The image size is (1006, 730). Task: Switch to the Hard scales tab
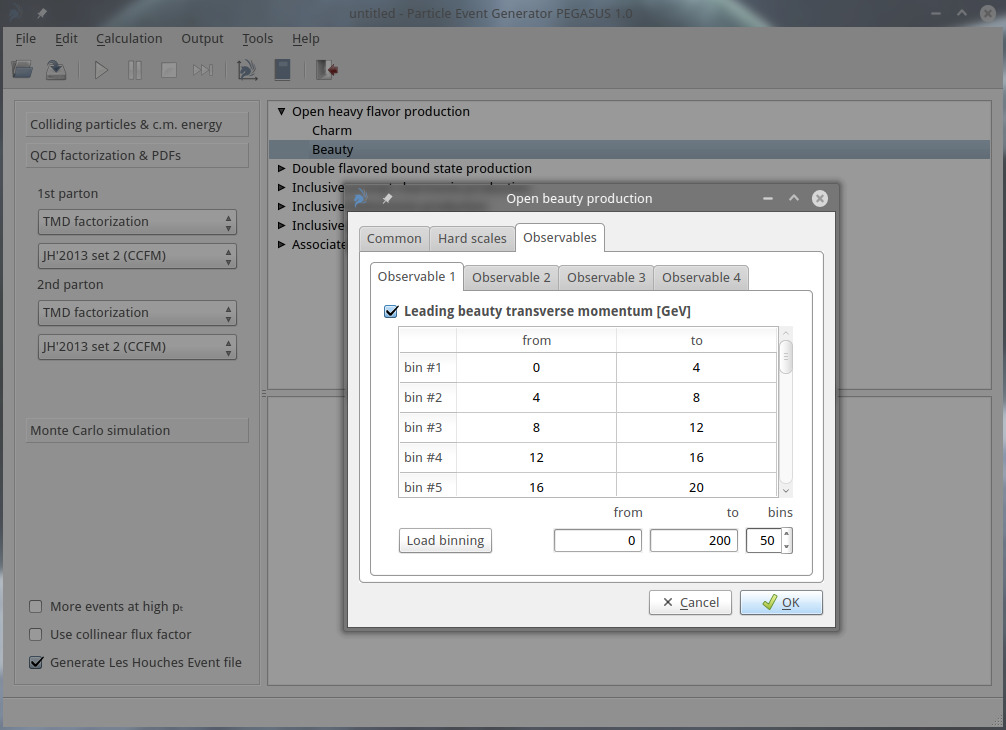coord(472,238)
